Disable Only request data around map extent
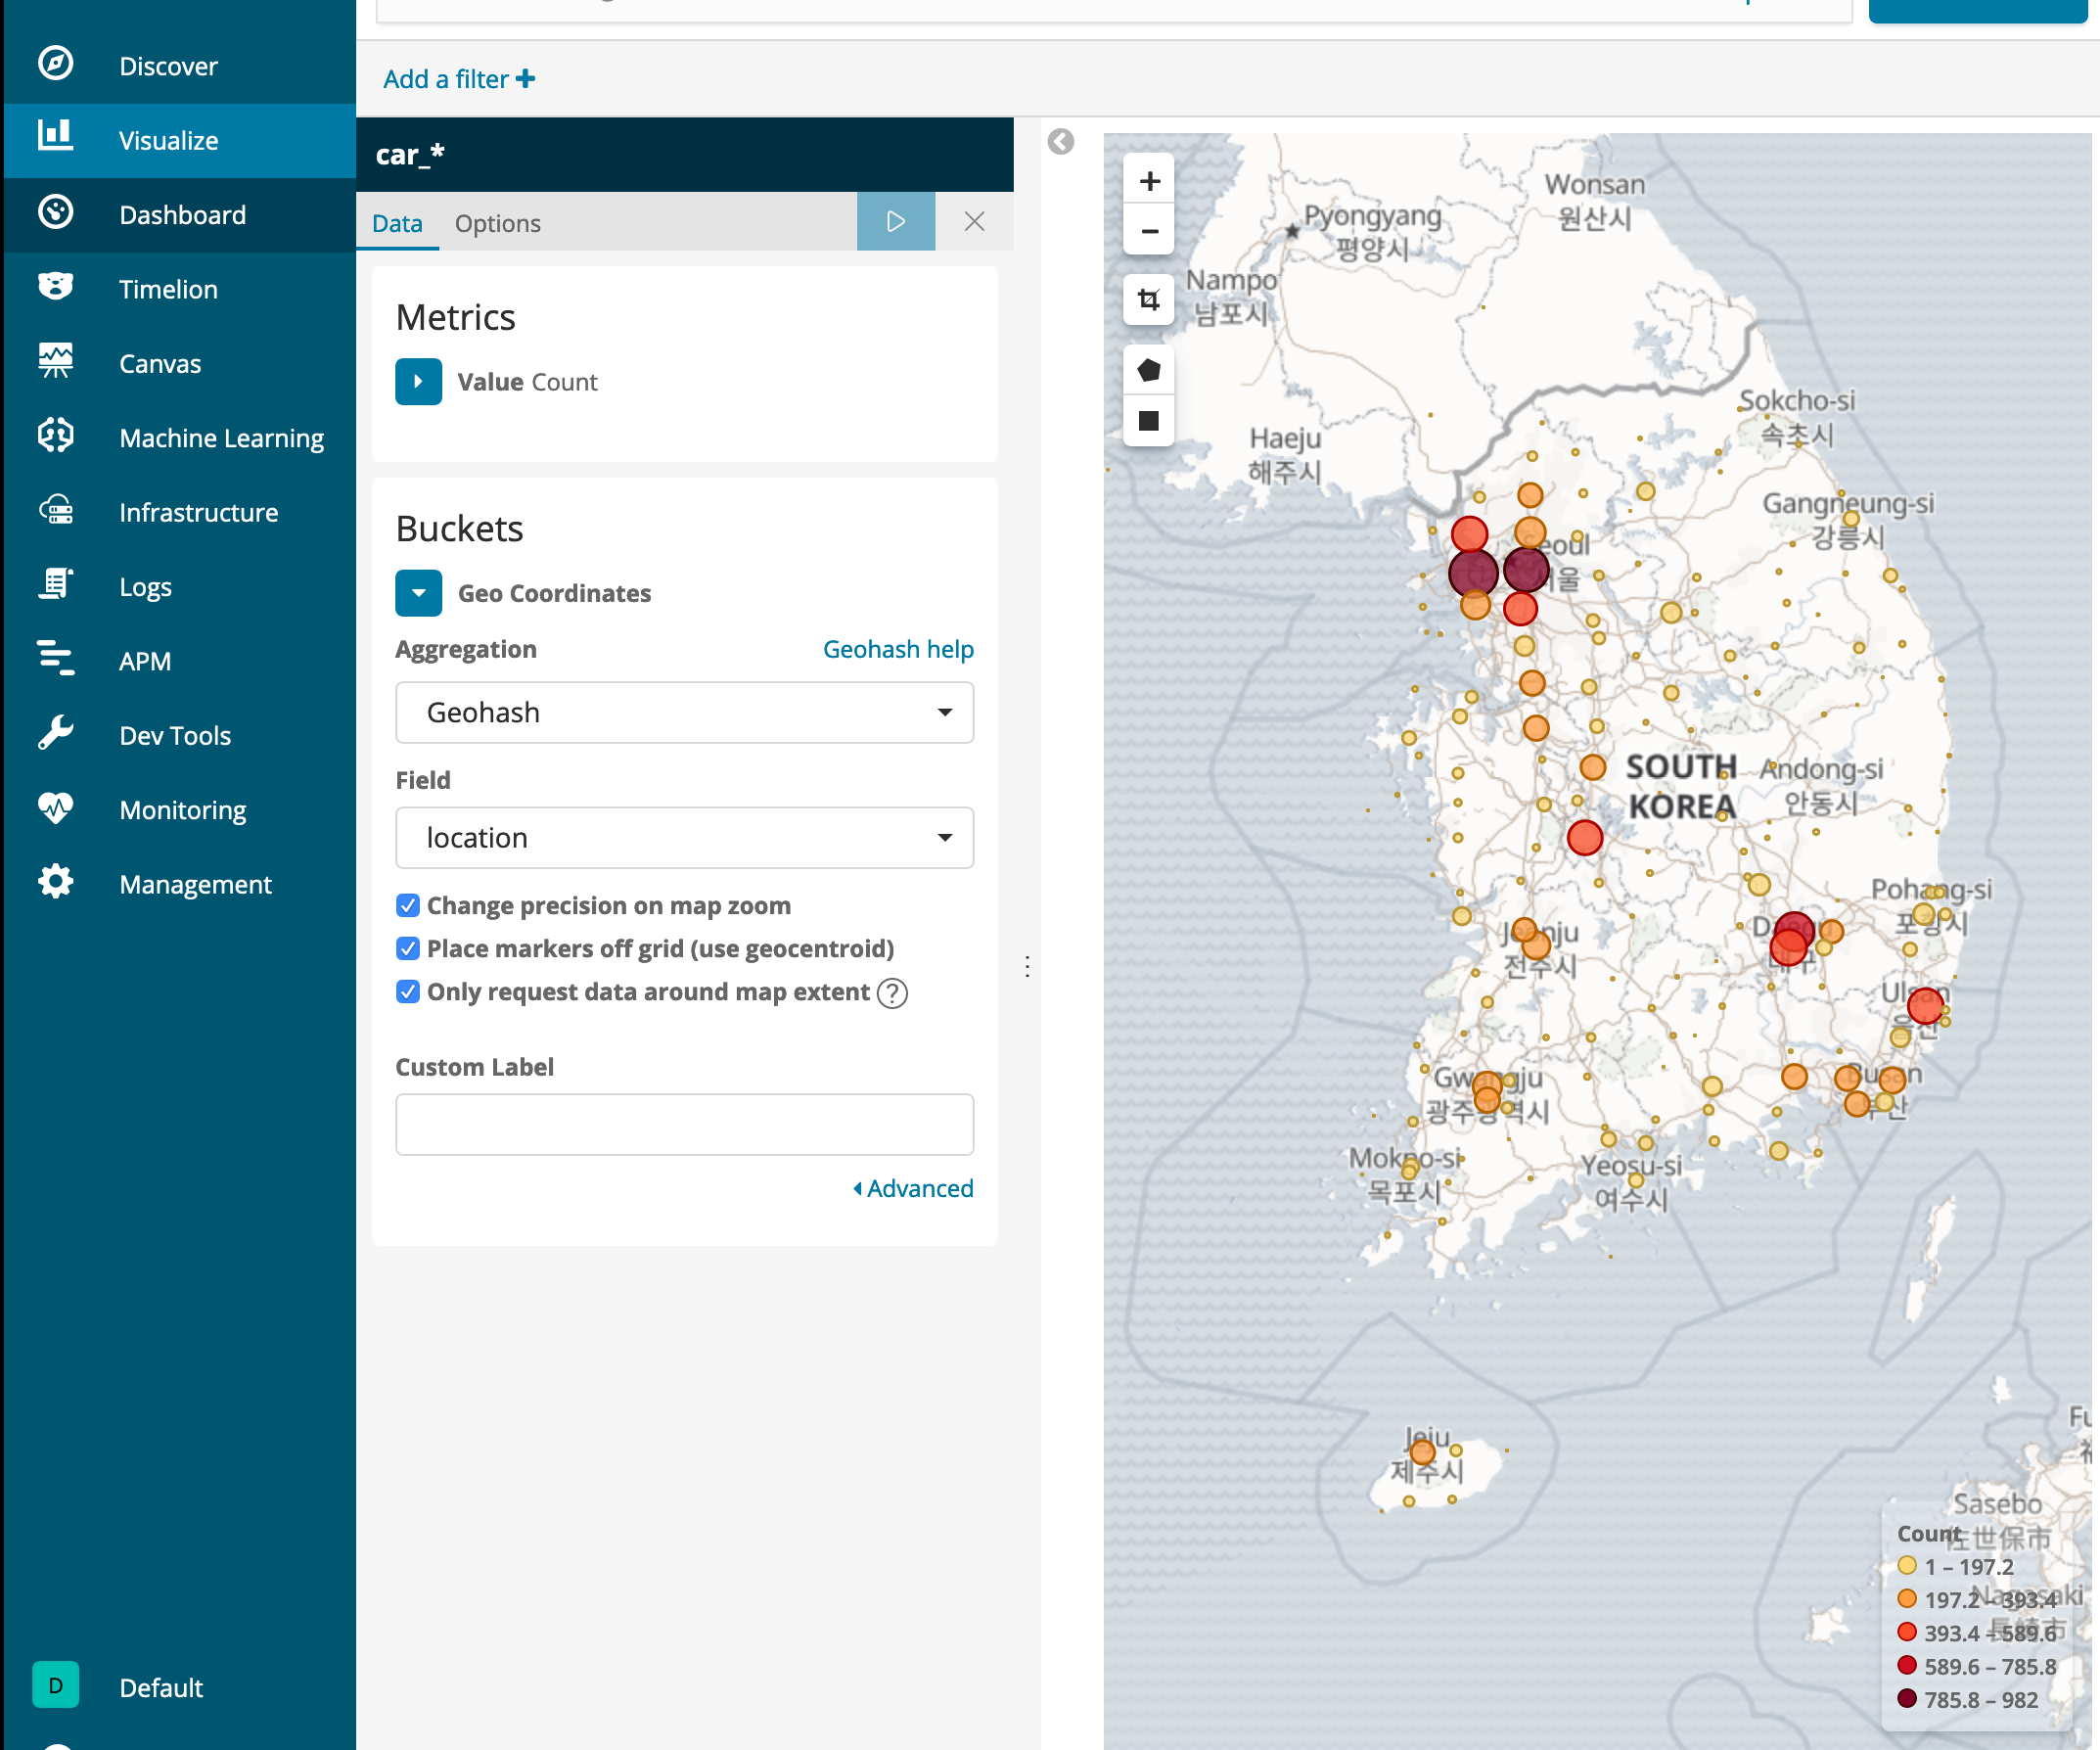The width and height of the screenshot is (2100, 1750). 407,991
